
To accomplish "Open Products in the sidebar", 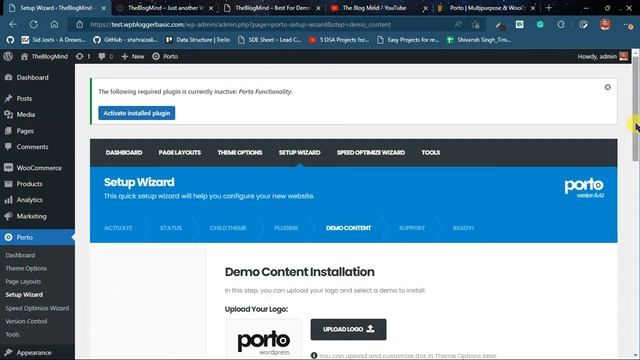I will click(29, 184).
